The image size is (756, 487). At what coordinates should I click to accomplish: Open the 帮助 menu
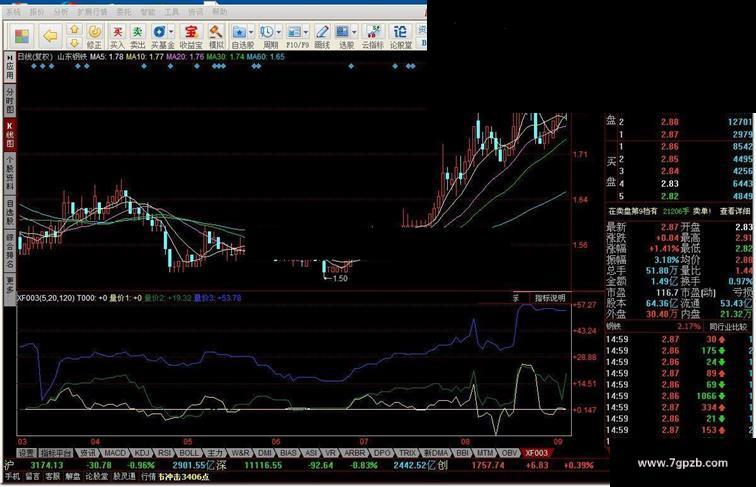click(219, 12)
